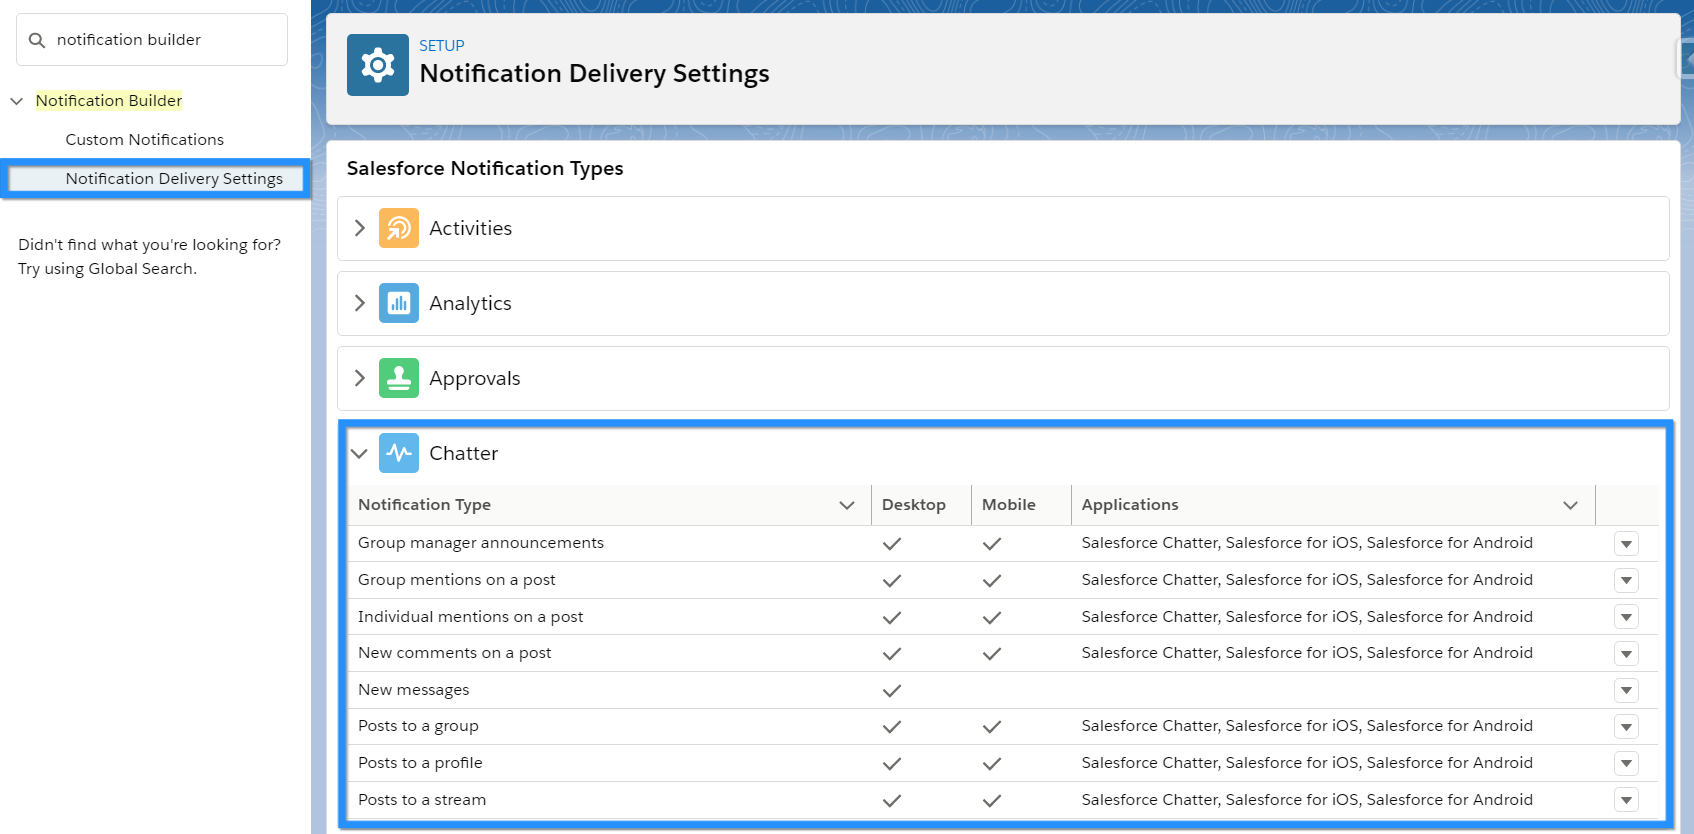Click the Activities notification type icon
The width and height of the screenshot is (1694, 834).
(398, 228)
